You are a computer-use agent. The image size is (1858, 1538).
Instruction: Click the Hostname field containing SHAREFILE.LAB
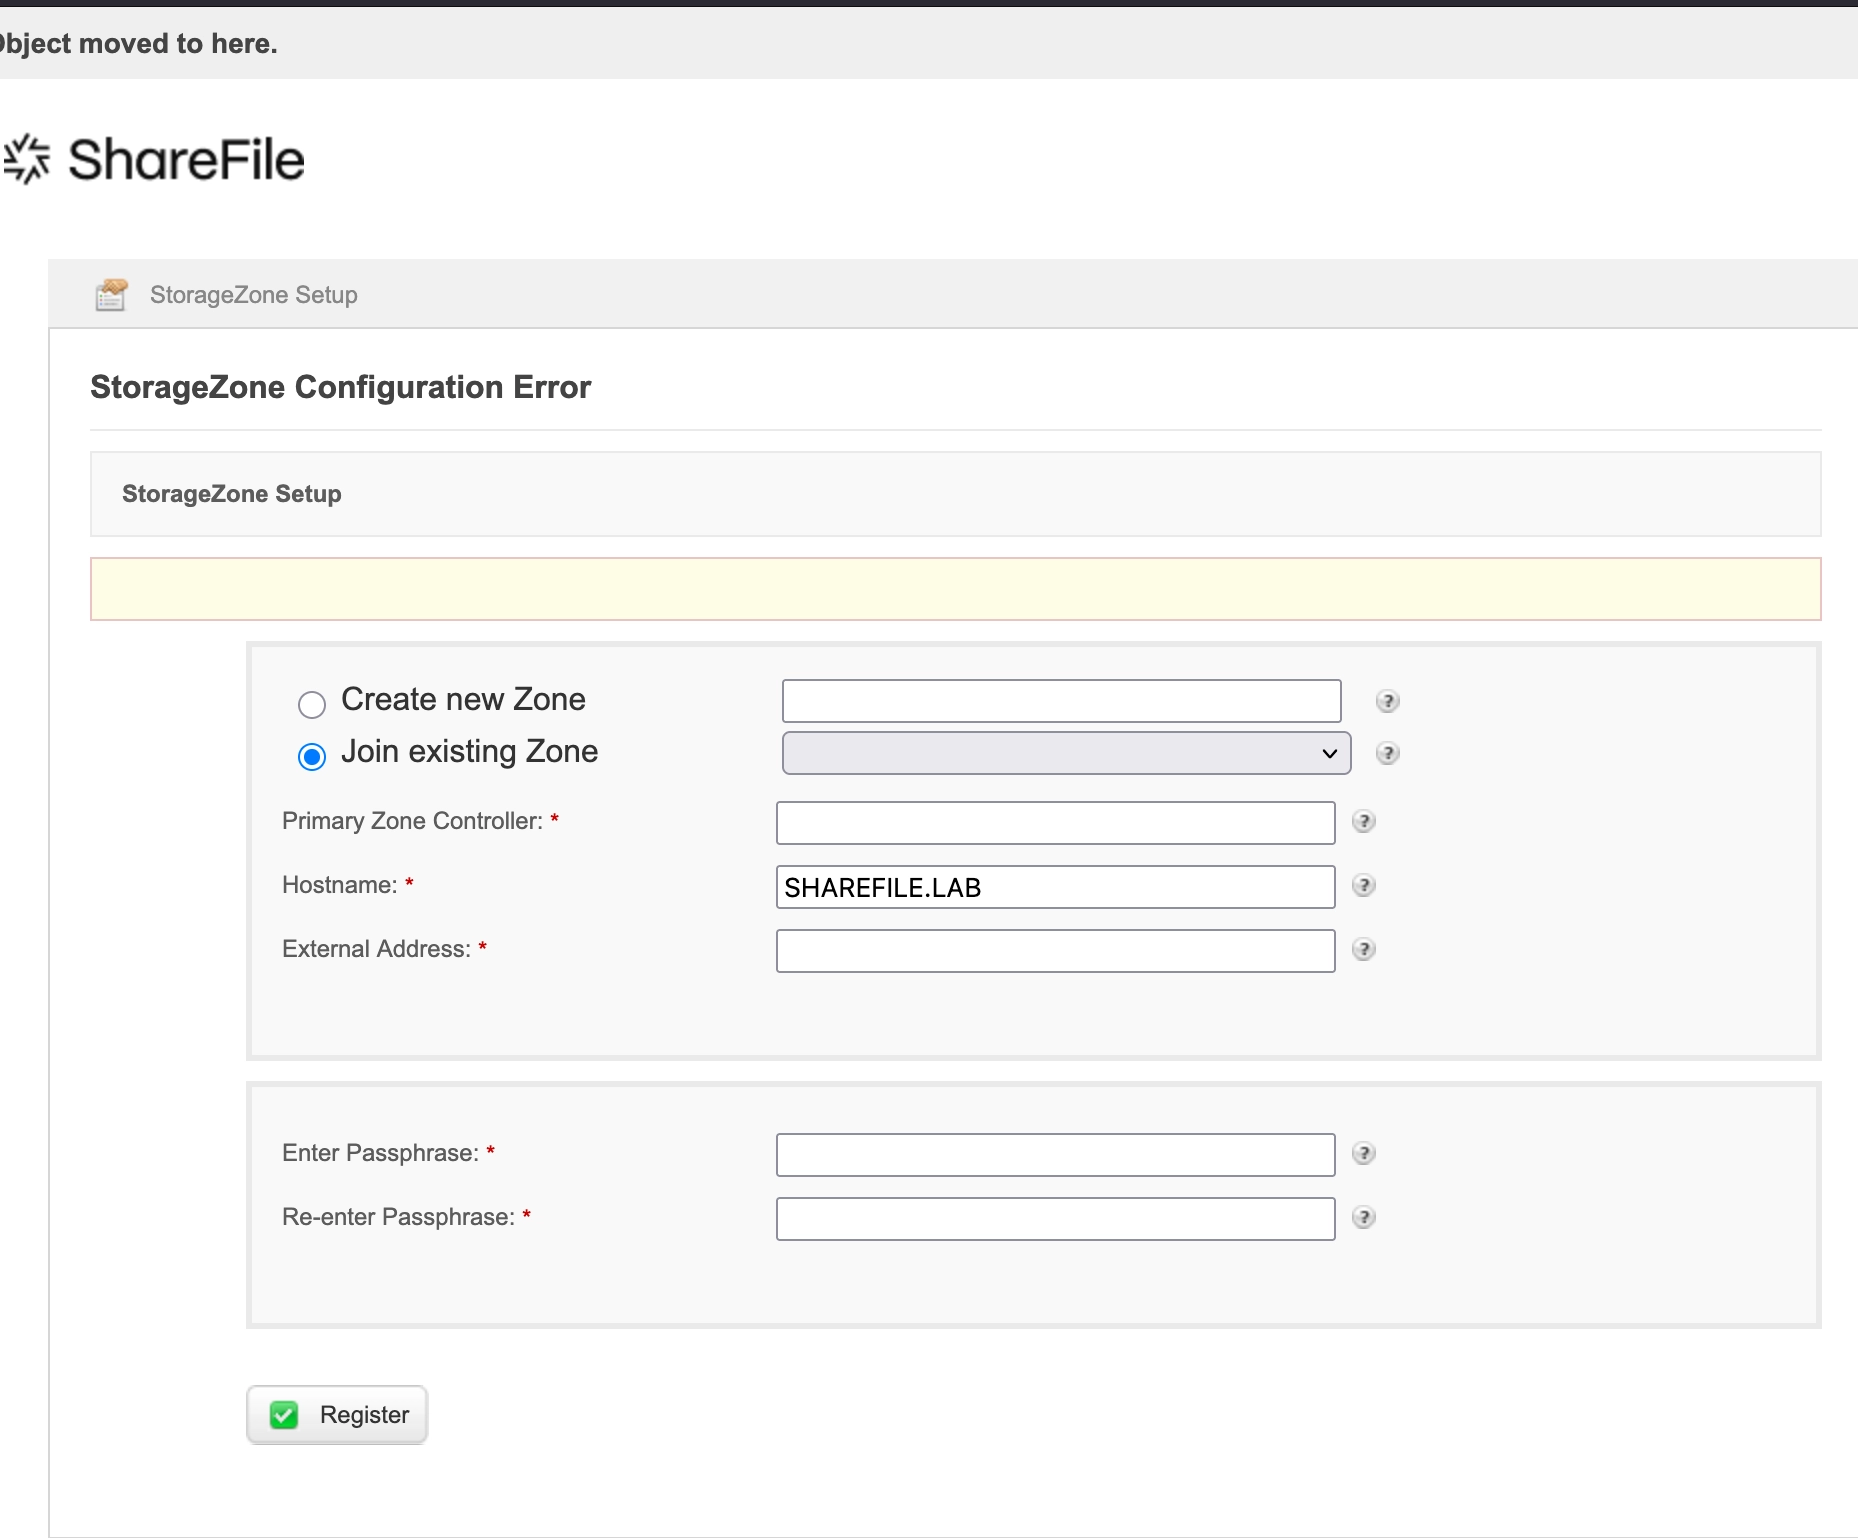(x=1055, y=887)
